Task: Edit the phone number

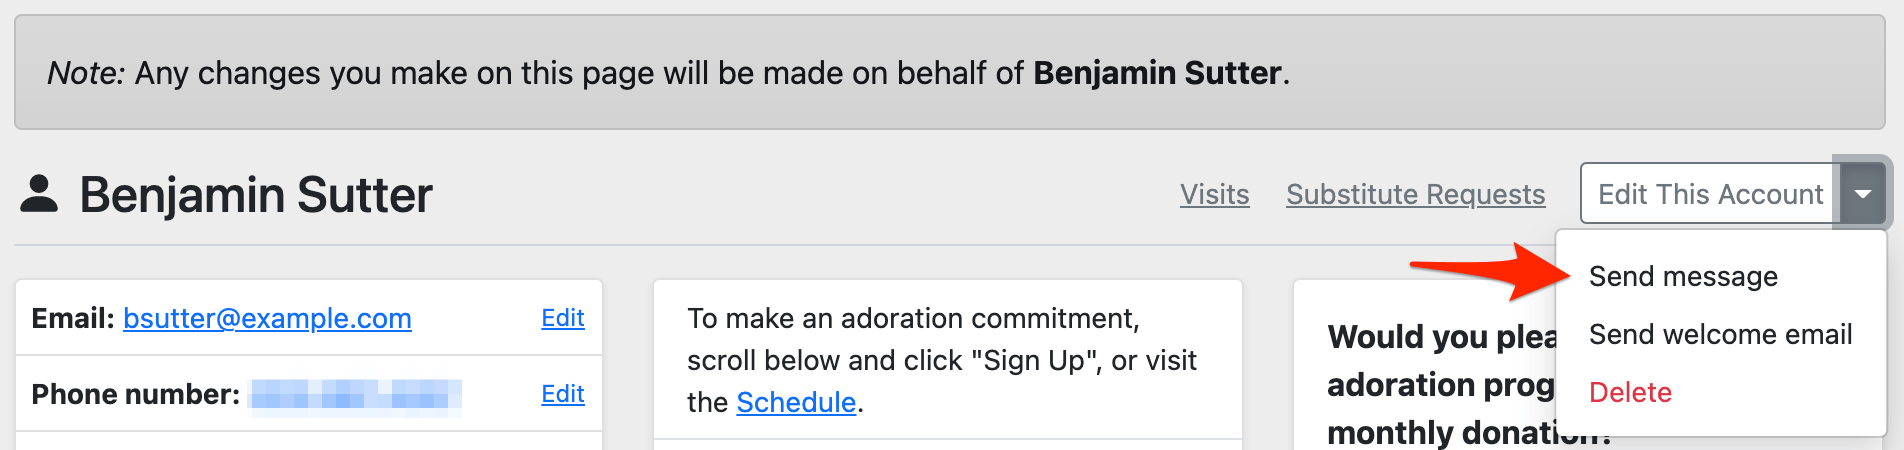Action: 562,394
